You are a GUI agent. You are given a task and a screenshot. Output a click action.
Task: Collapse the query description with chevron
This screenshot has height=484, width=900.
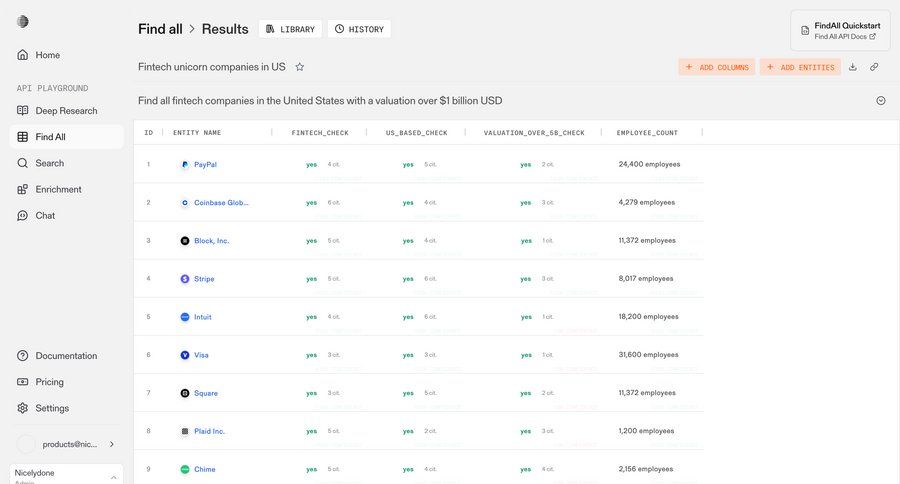point(881,100)
